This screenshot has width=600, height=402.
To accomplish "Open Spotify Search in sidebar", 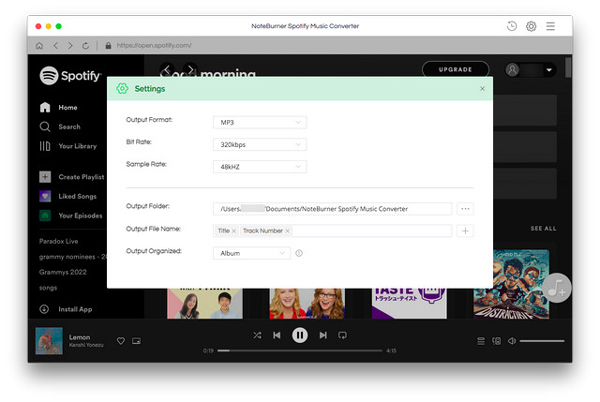I will pos(60,127).
